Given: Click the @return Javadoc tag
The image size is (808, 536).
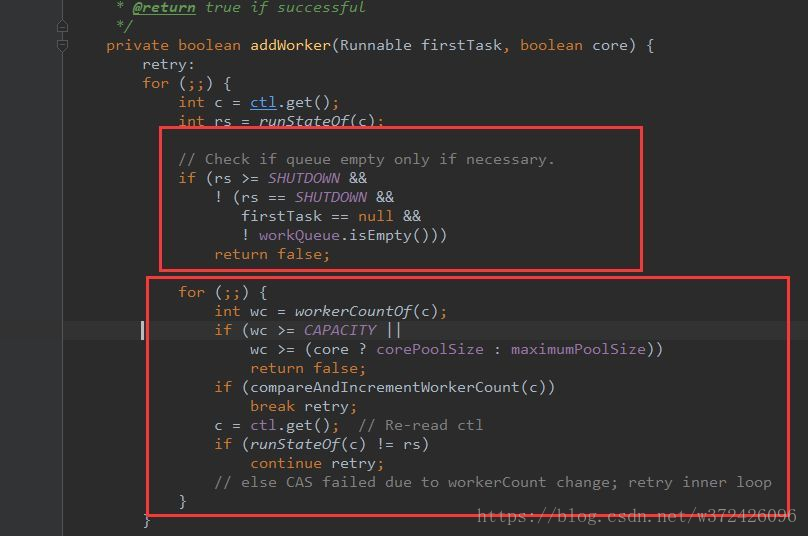Looking at the screenshot, I should point(164,8).
